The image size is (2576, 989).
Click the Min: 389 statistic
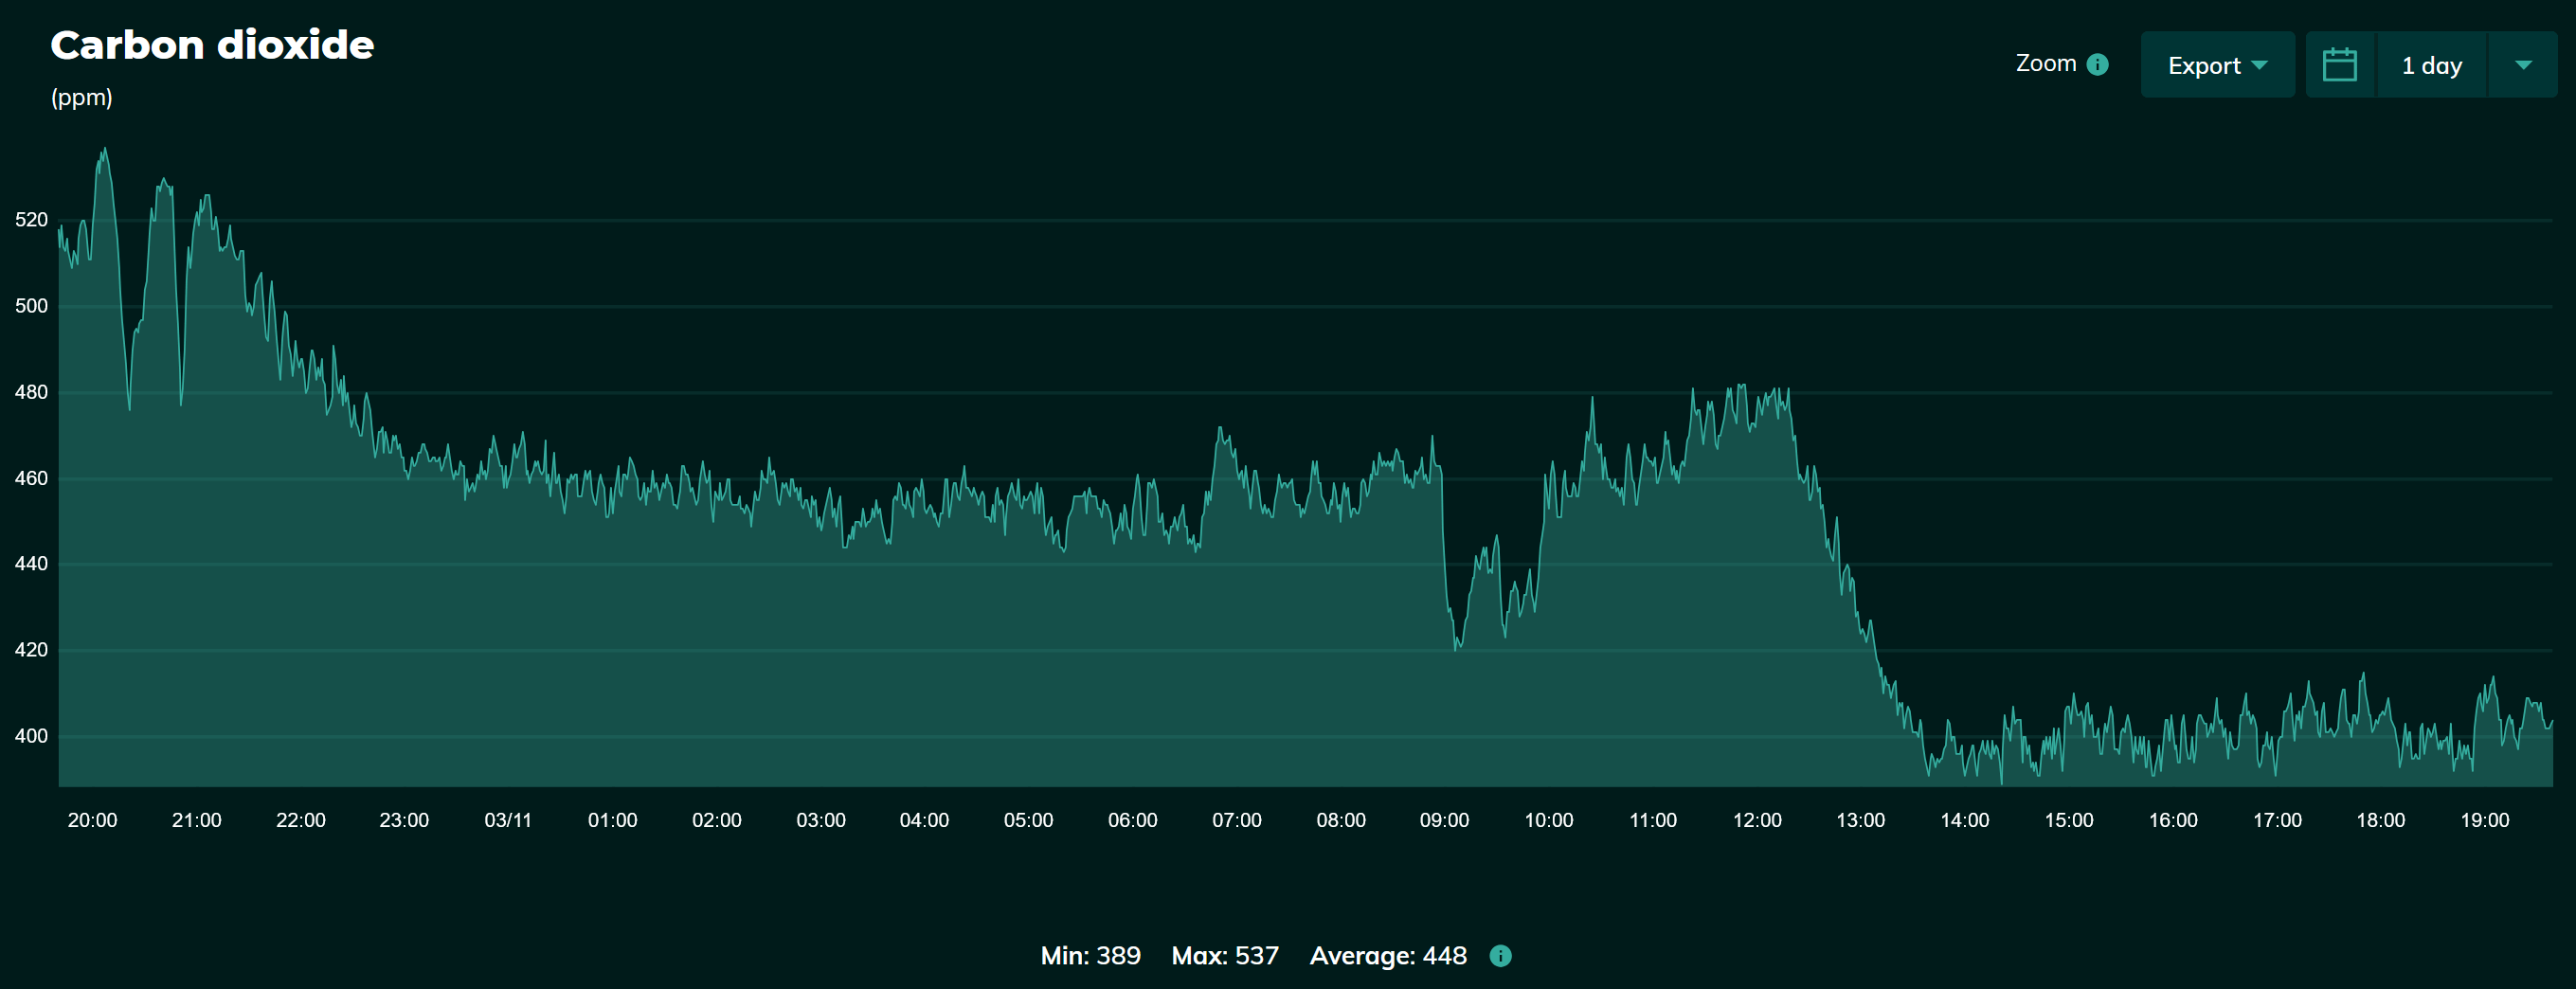pos(1090,956)
